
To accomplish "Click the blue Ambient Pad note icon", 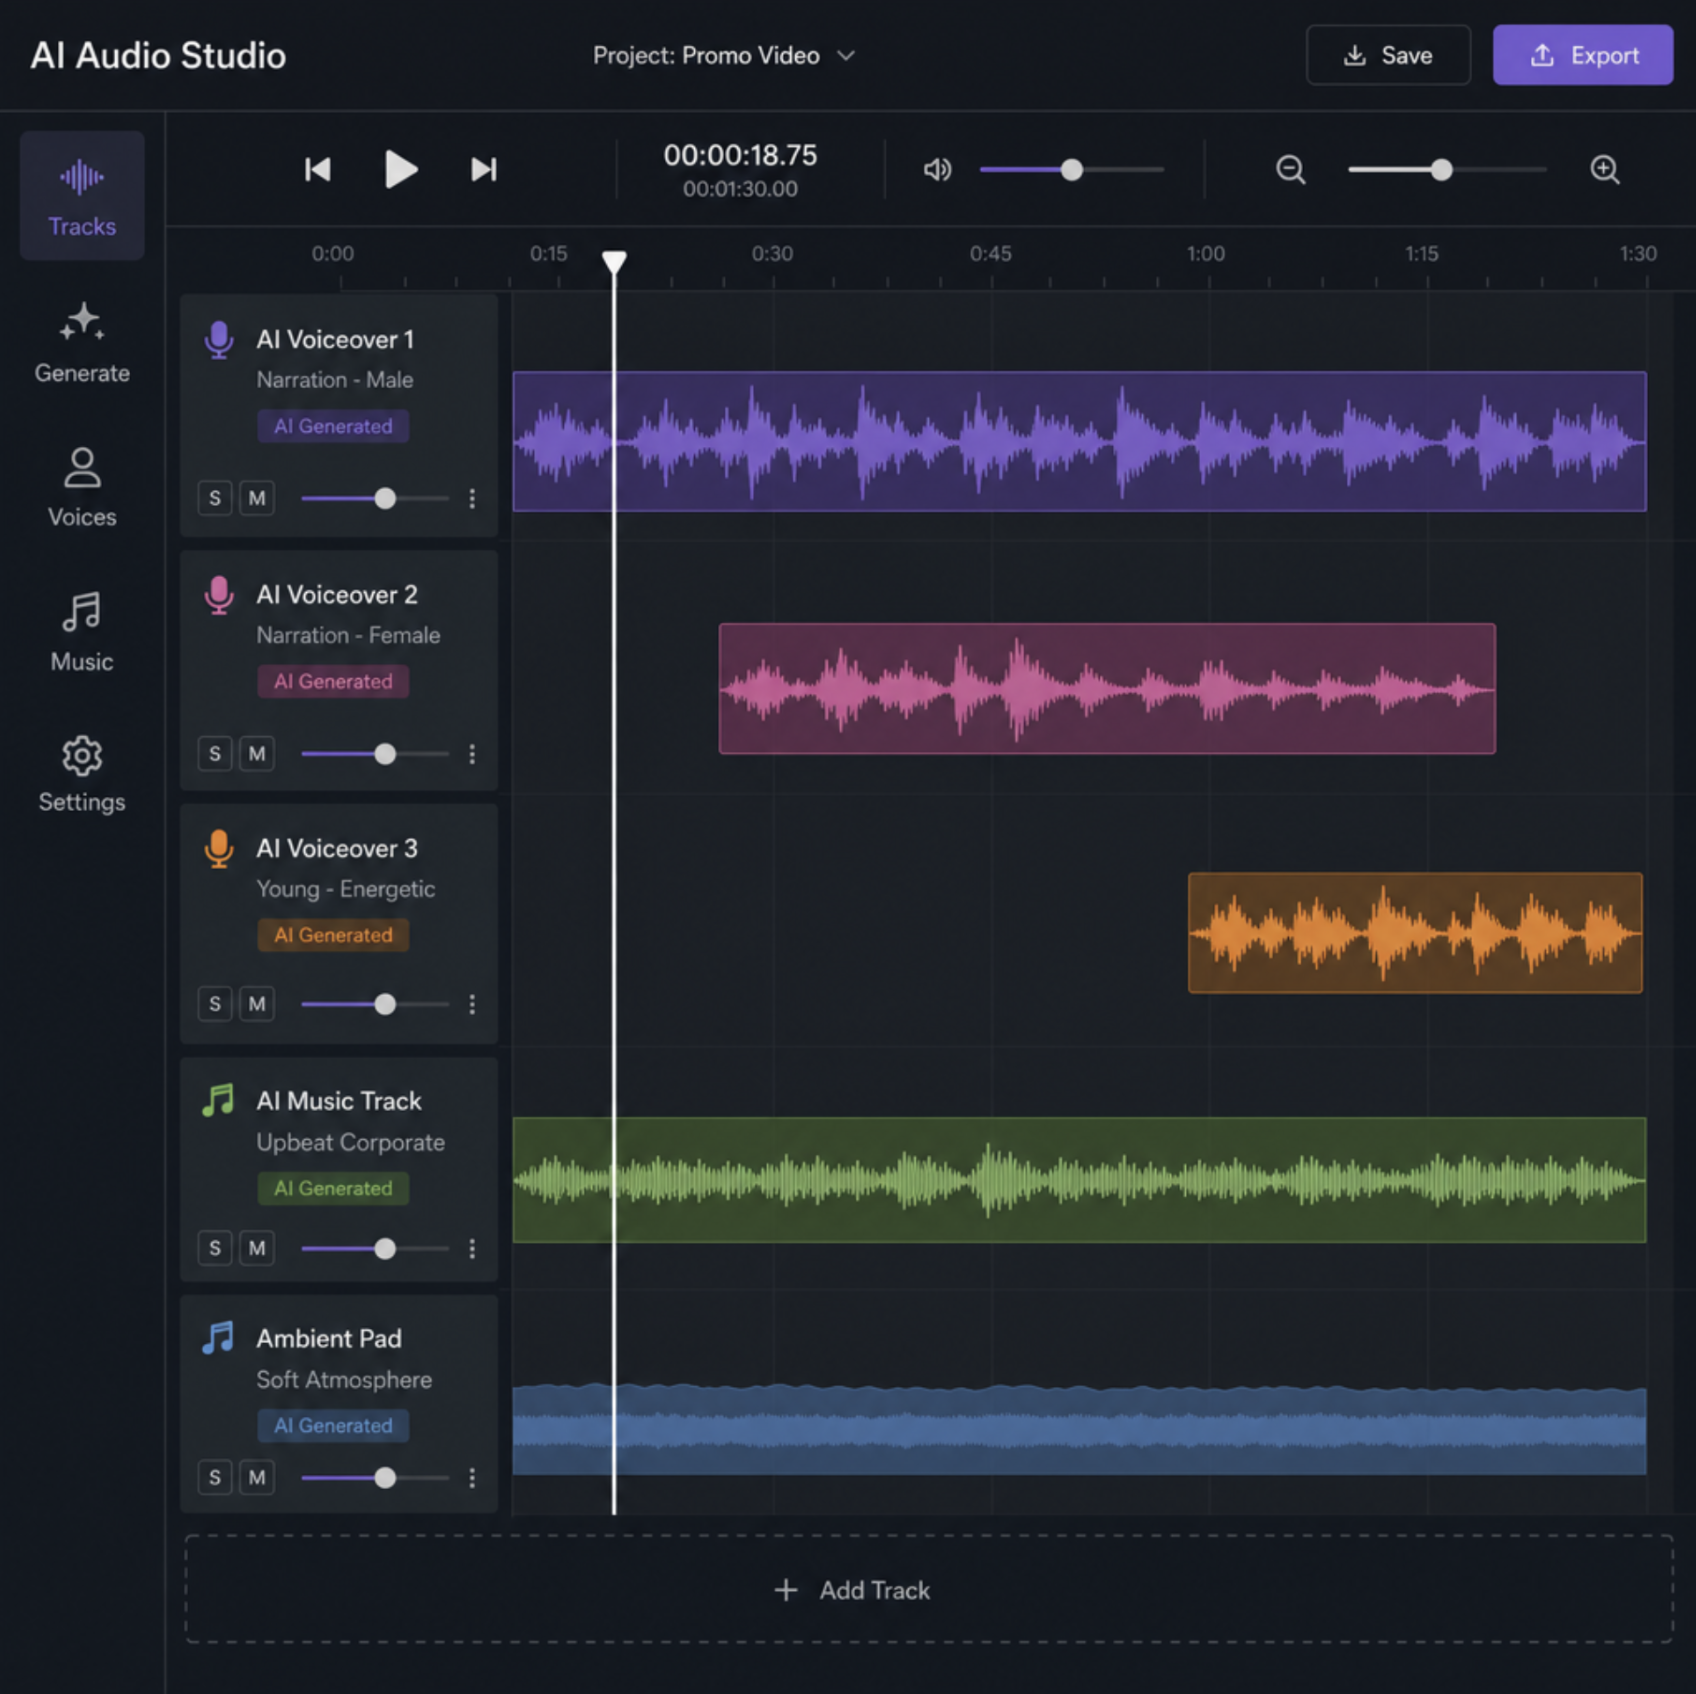I will click(x=218, y=1338).
